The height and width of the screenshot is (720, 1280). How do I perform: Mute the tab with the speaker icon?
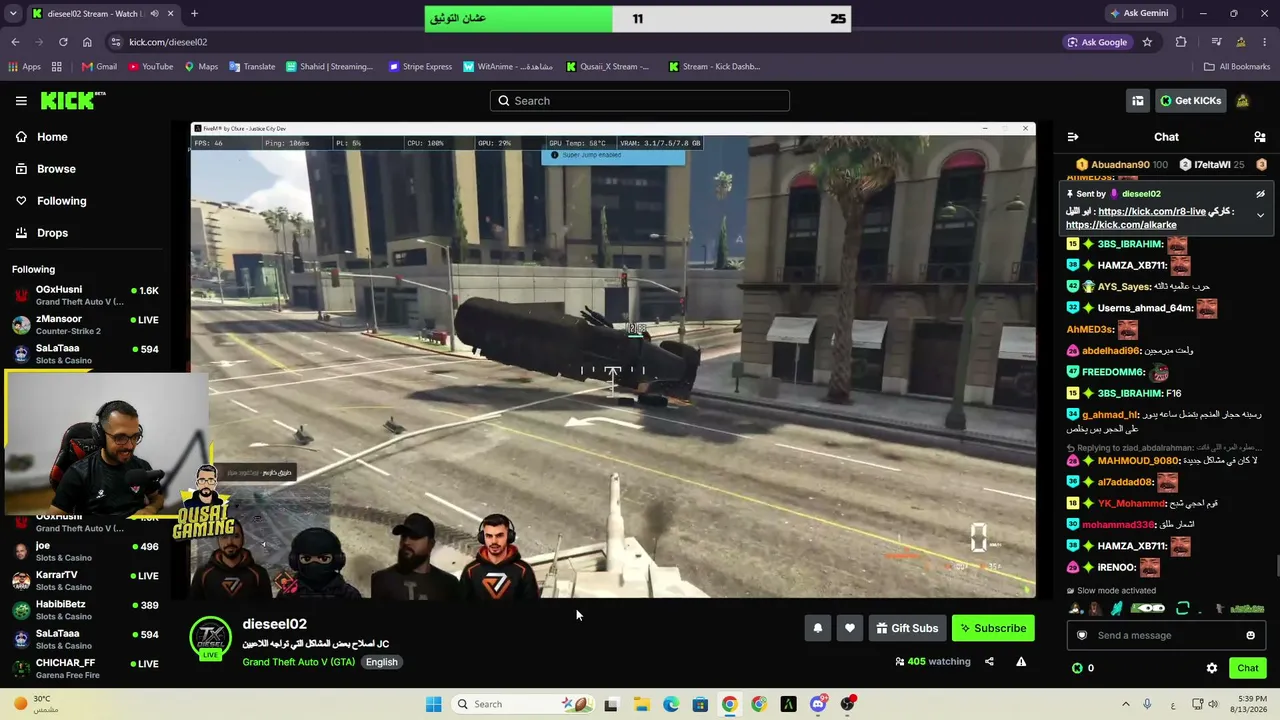[154, 14]
